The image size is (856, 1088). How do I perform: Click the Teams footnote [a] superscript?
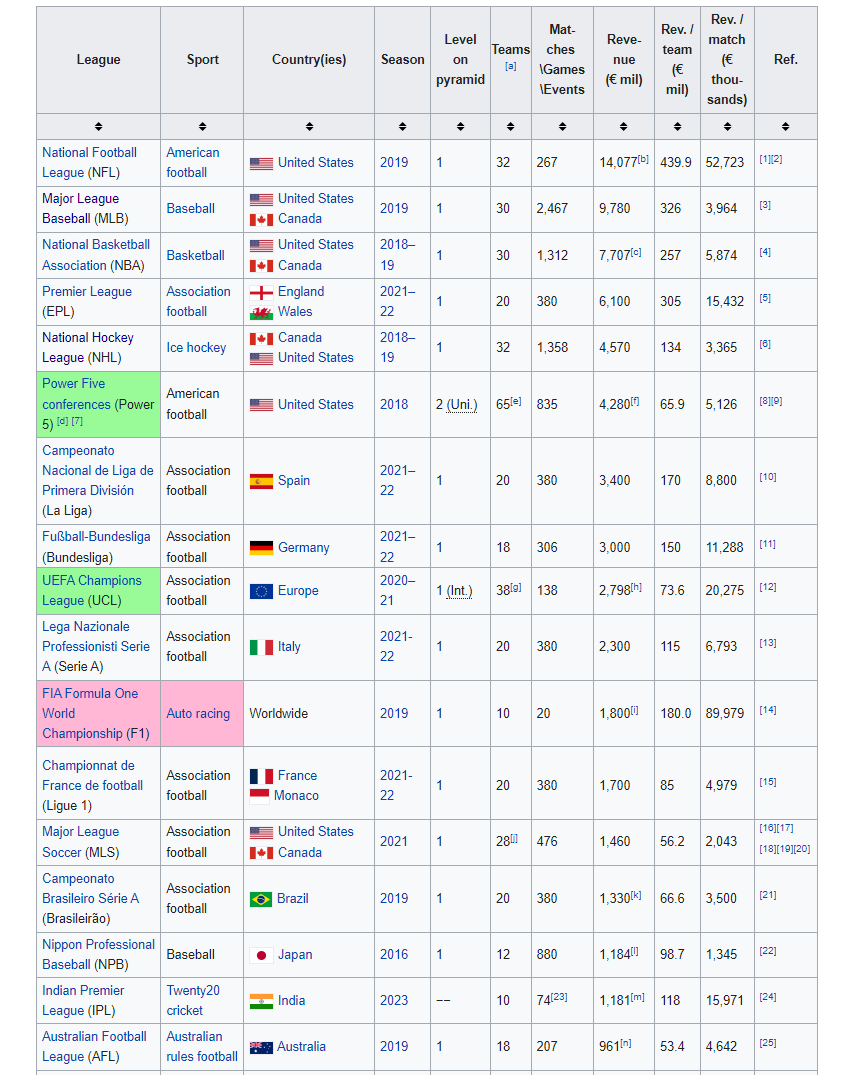[x=511, y=67]
